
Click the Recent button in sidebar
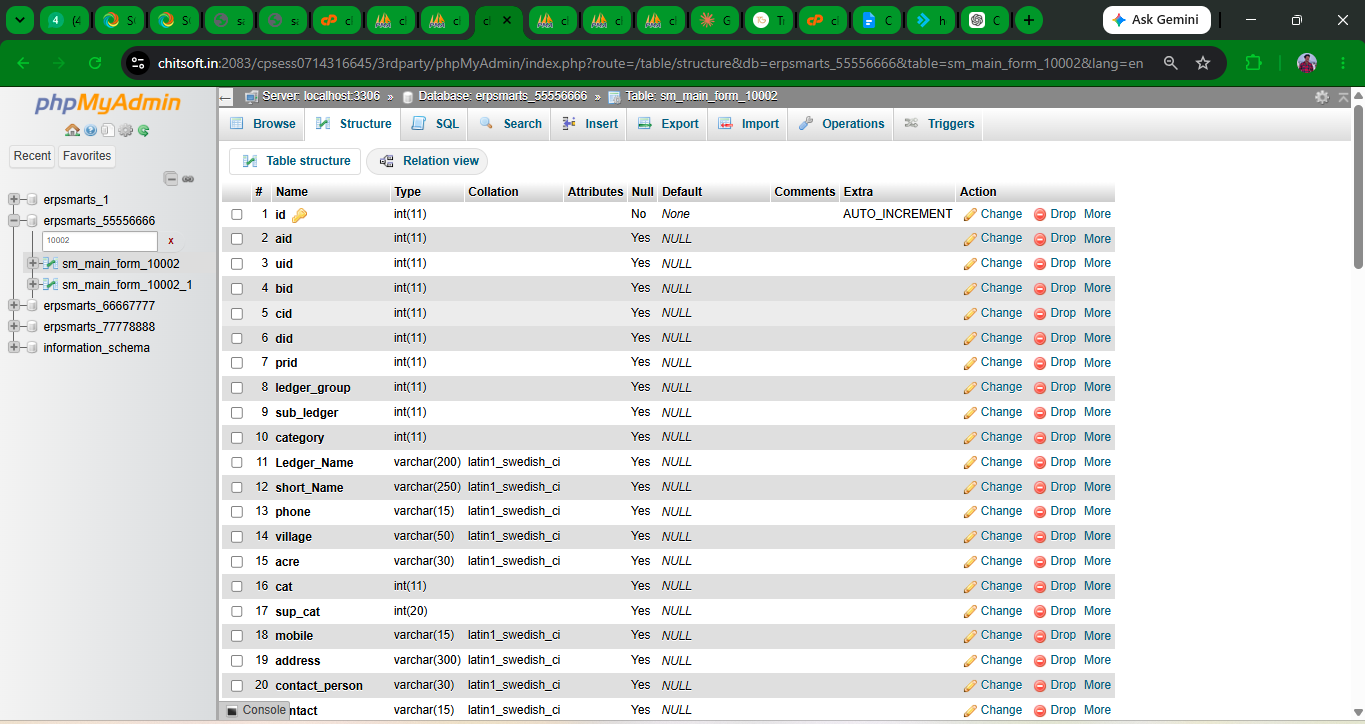point(32,156)
